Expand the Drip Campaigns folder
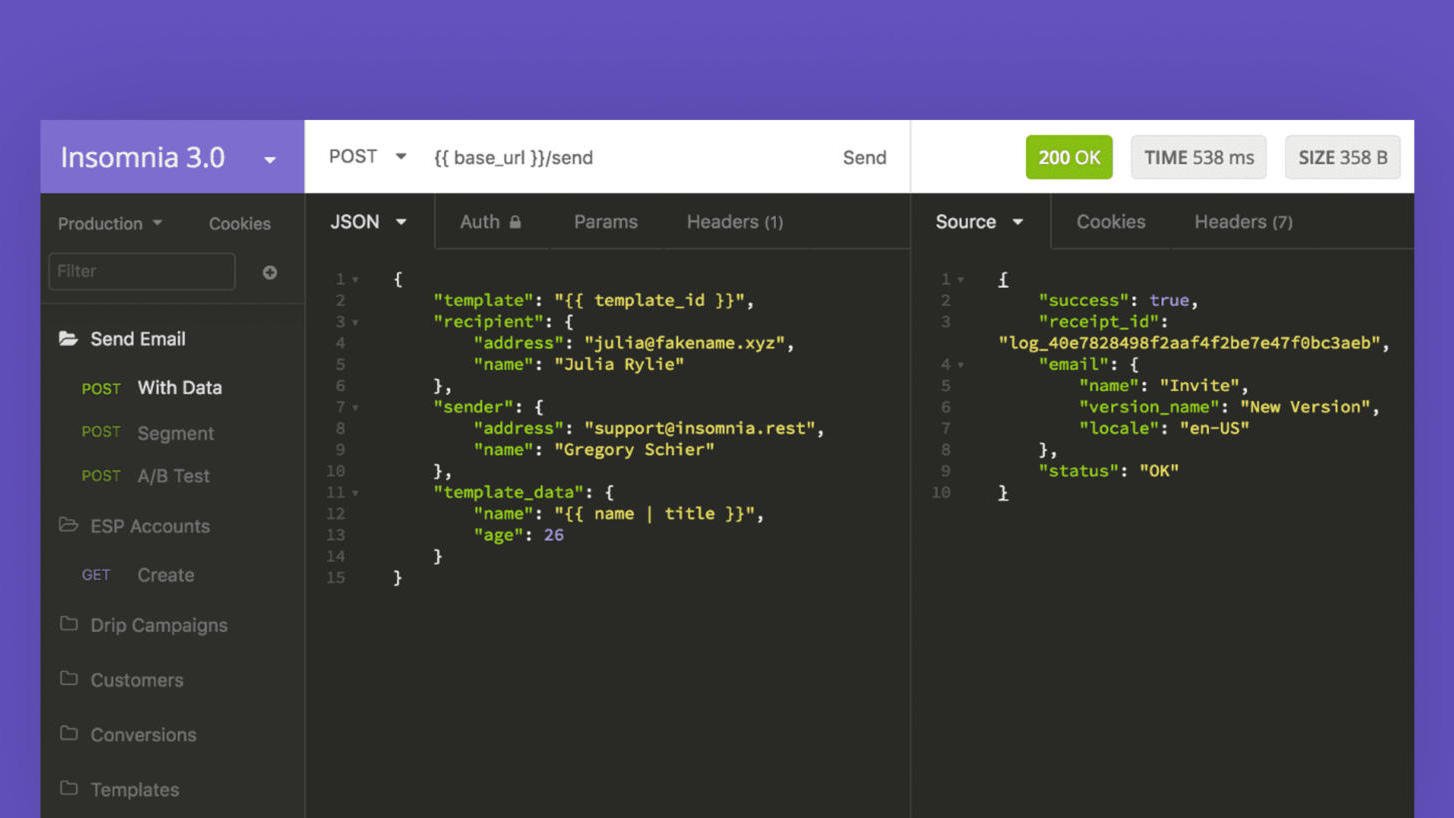 [x=158, y=625]
